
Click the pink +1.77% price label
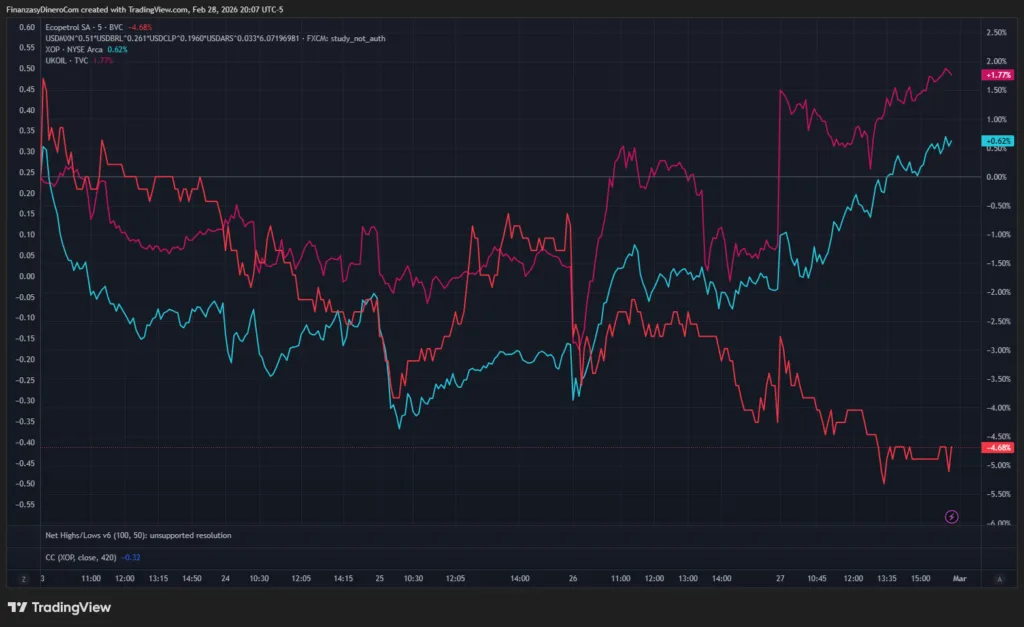tap(997, 75)
